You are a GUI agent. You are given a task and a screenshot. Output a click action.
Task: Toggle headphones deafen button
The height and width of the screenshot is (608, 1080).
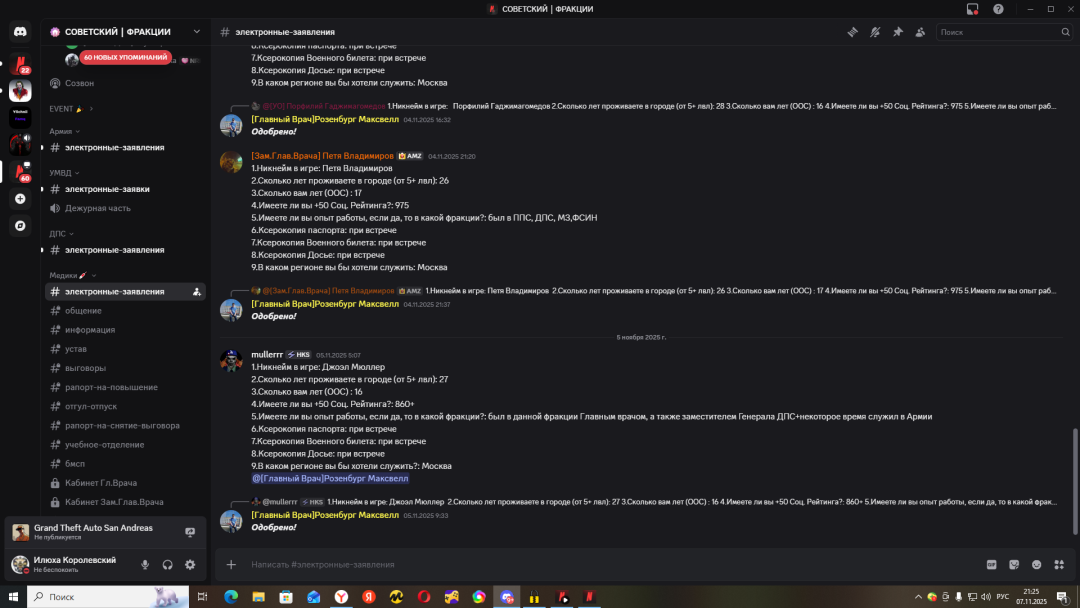[x=167, y=564]
